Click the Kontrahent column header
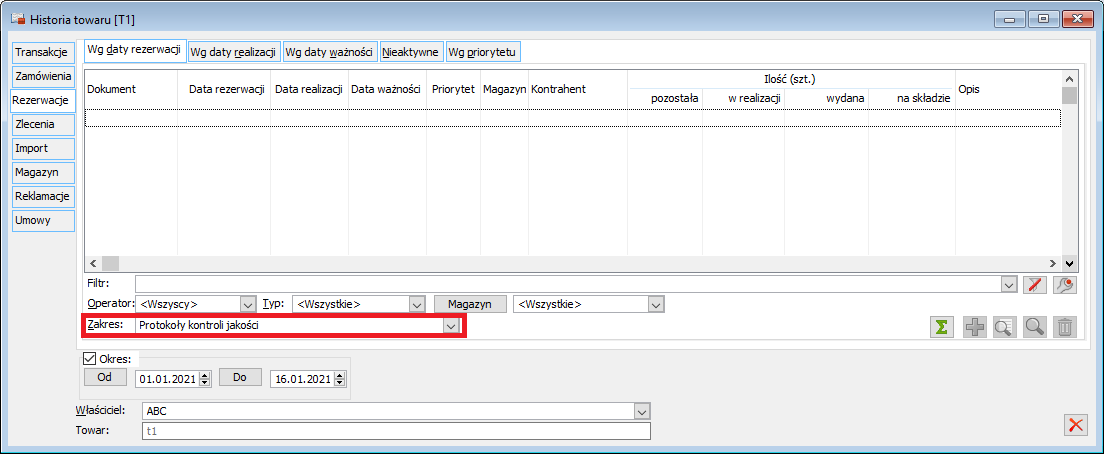 coord(577,89)
